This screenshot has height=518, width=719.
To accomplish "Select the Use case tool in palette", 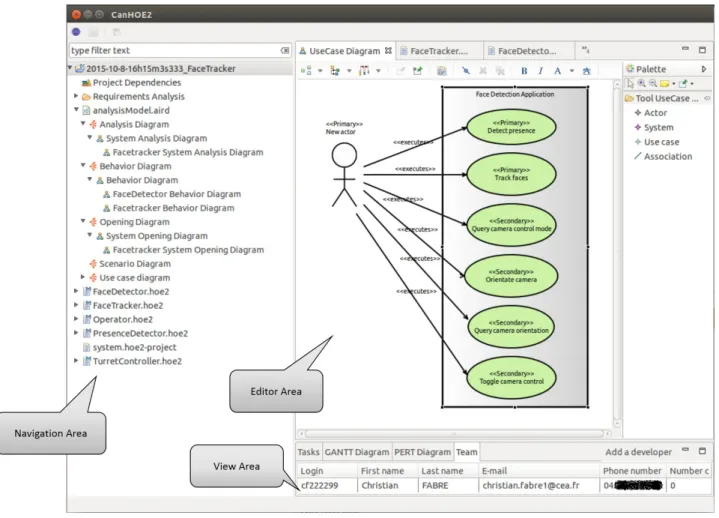I will point(657,142).
